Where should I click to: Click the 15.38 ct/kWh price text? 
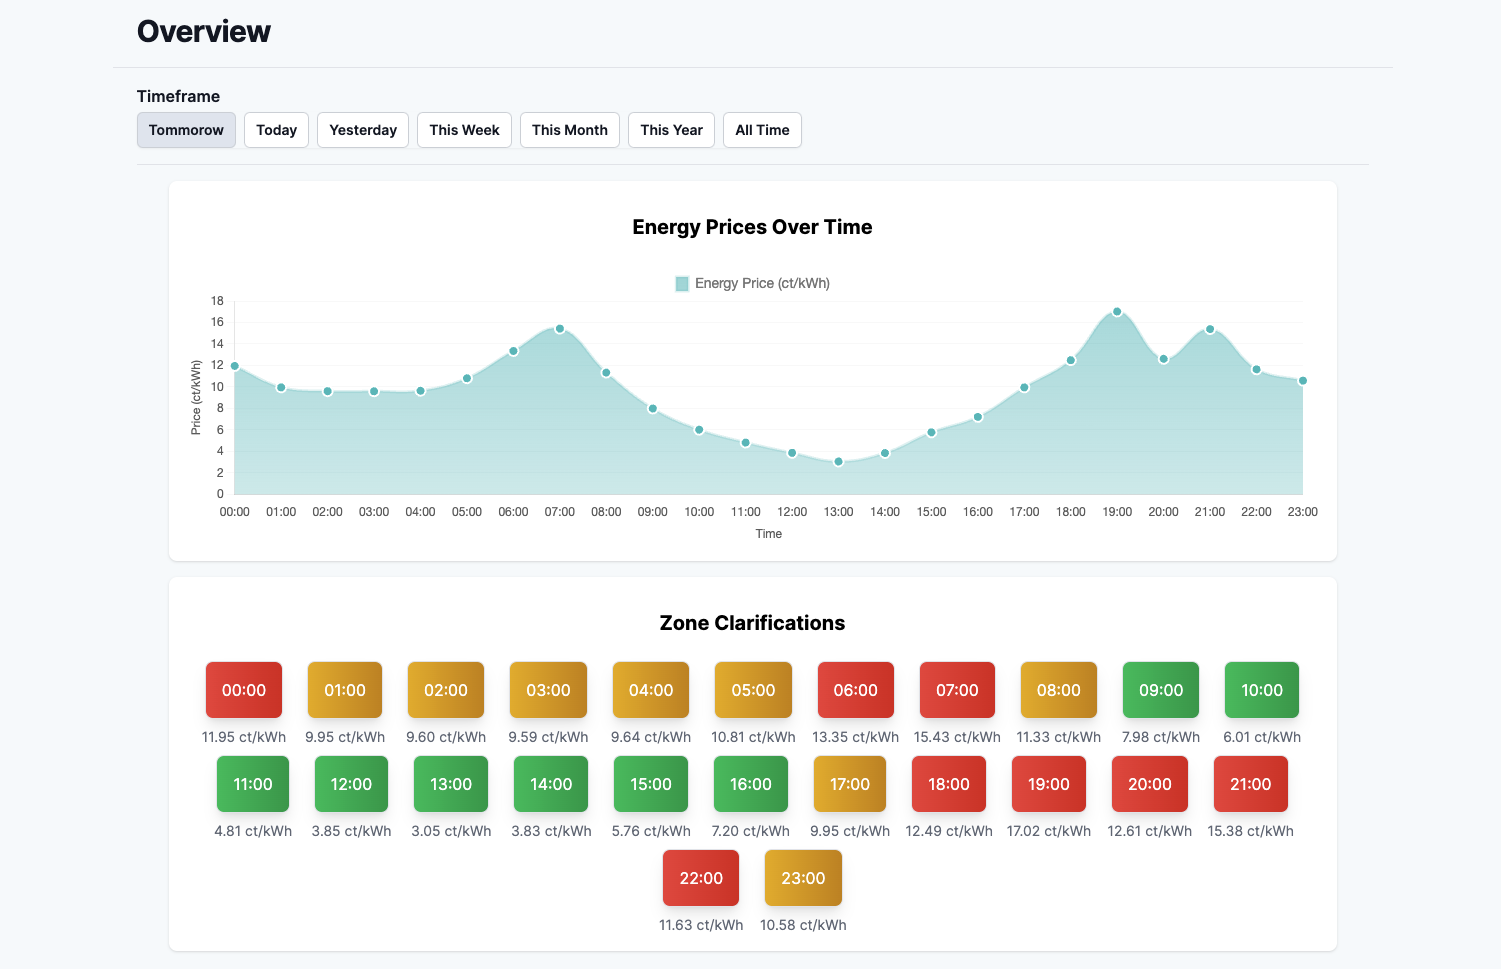click(x=1251, y=831)
